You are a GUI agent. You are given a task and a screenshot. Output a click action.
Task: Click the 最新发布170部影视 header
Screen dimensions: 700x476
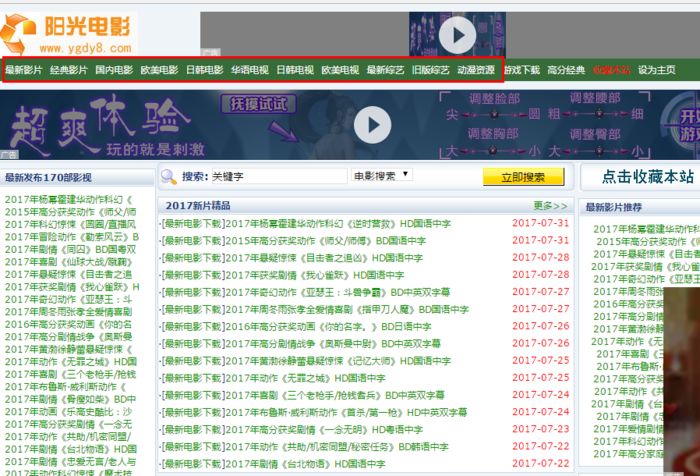coord(48,178)
